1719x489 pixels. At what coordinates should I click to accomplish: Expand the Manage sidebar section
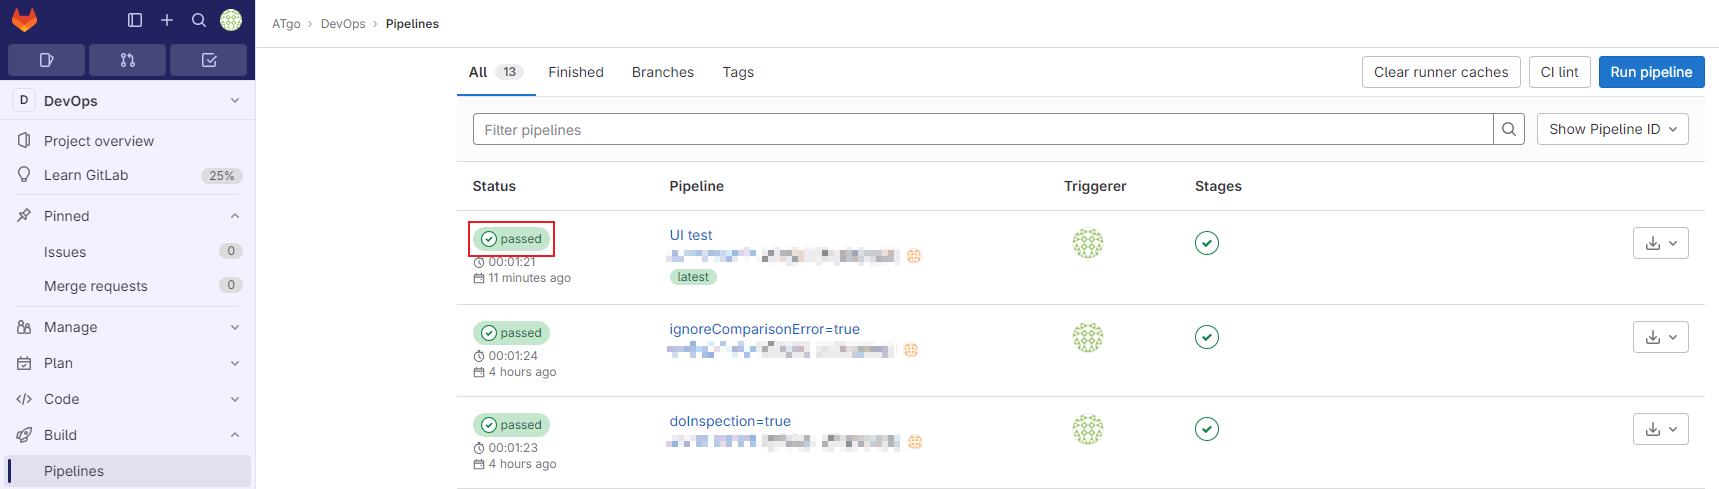tap(235, 327)
